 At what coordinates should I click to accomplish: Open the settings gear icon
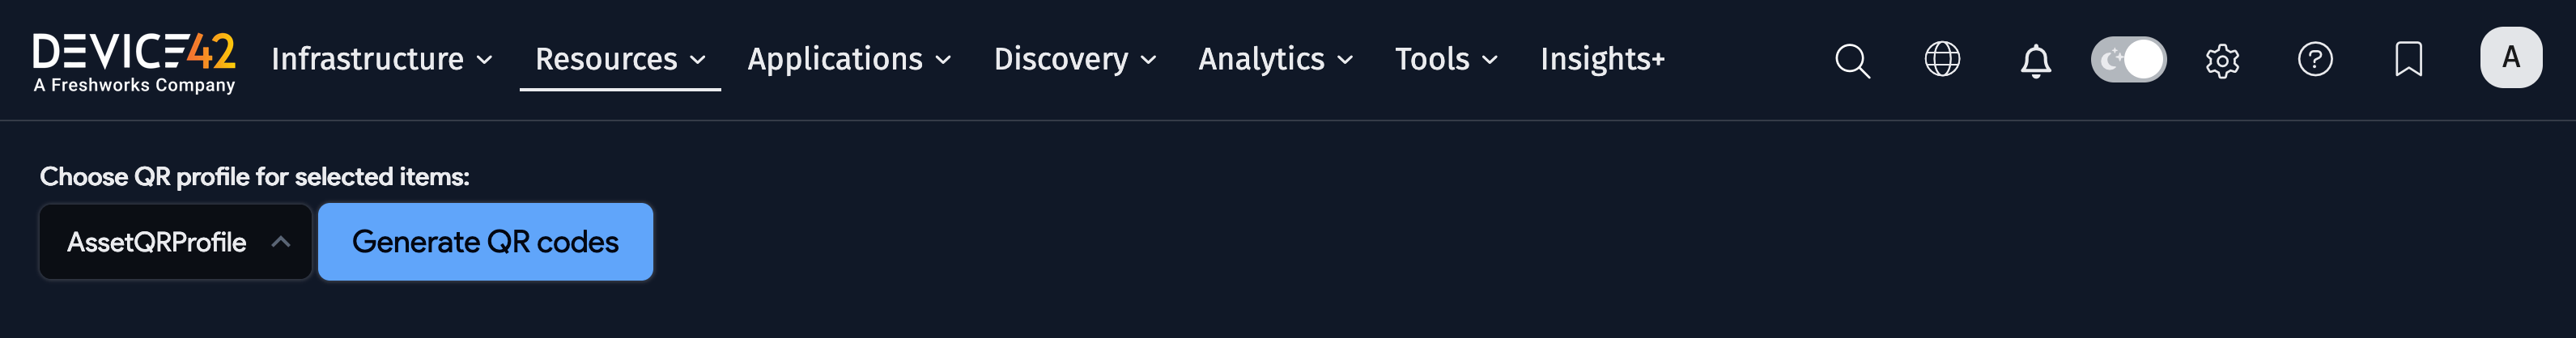tap(2222, 60)
